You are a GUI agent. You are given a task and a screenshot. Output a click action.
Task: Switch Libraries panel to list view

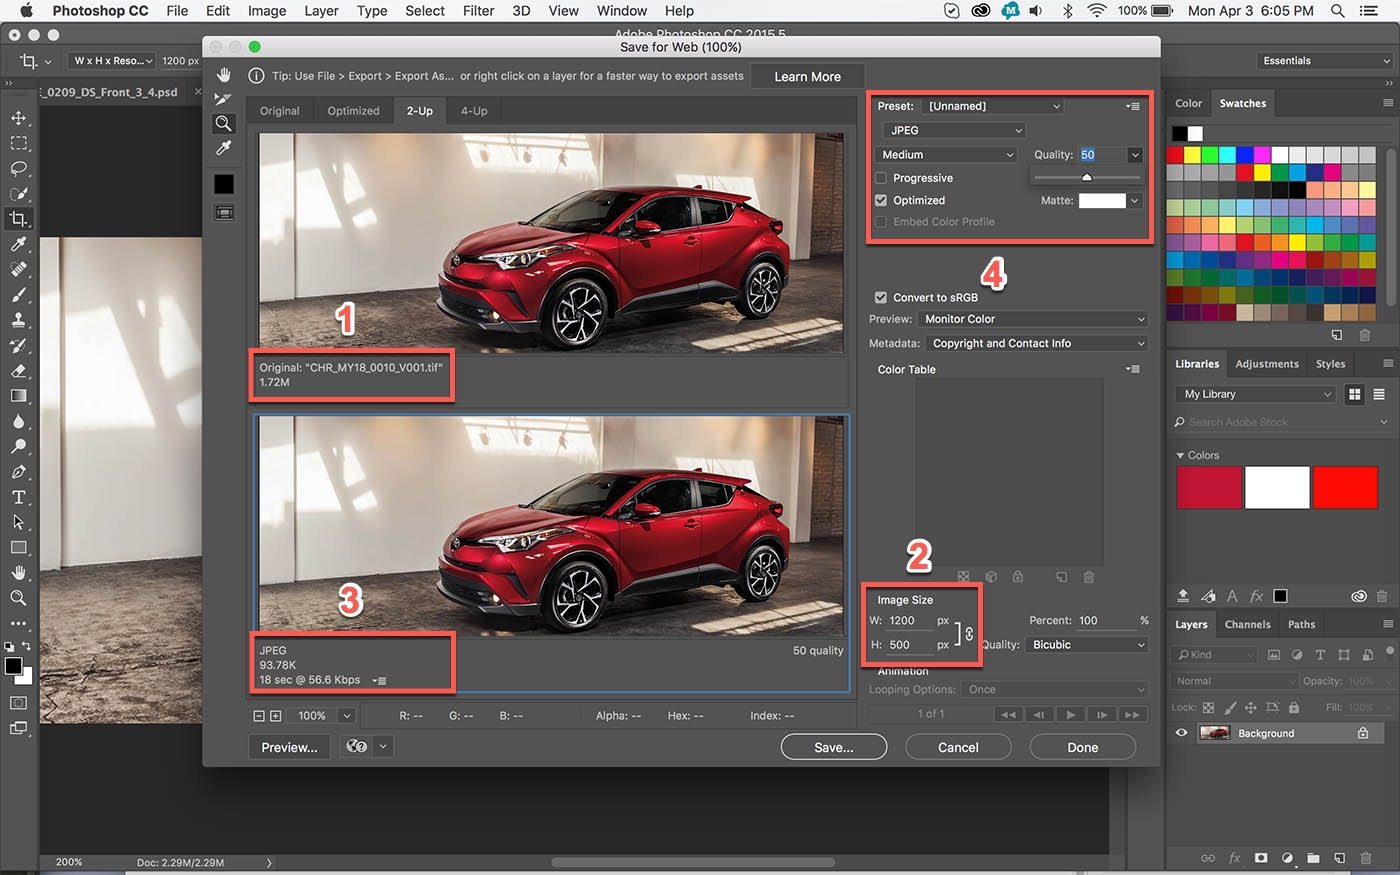pyautogui.click(x=1379, y=394)
